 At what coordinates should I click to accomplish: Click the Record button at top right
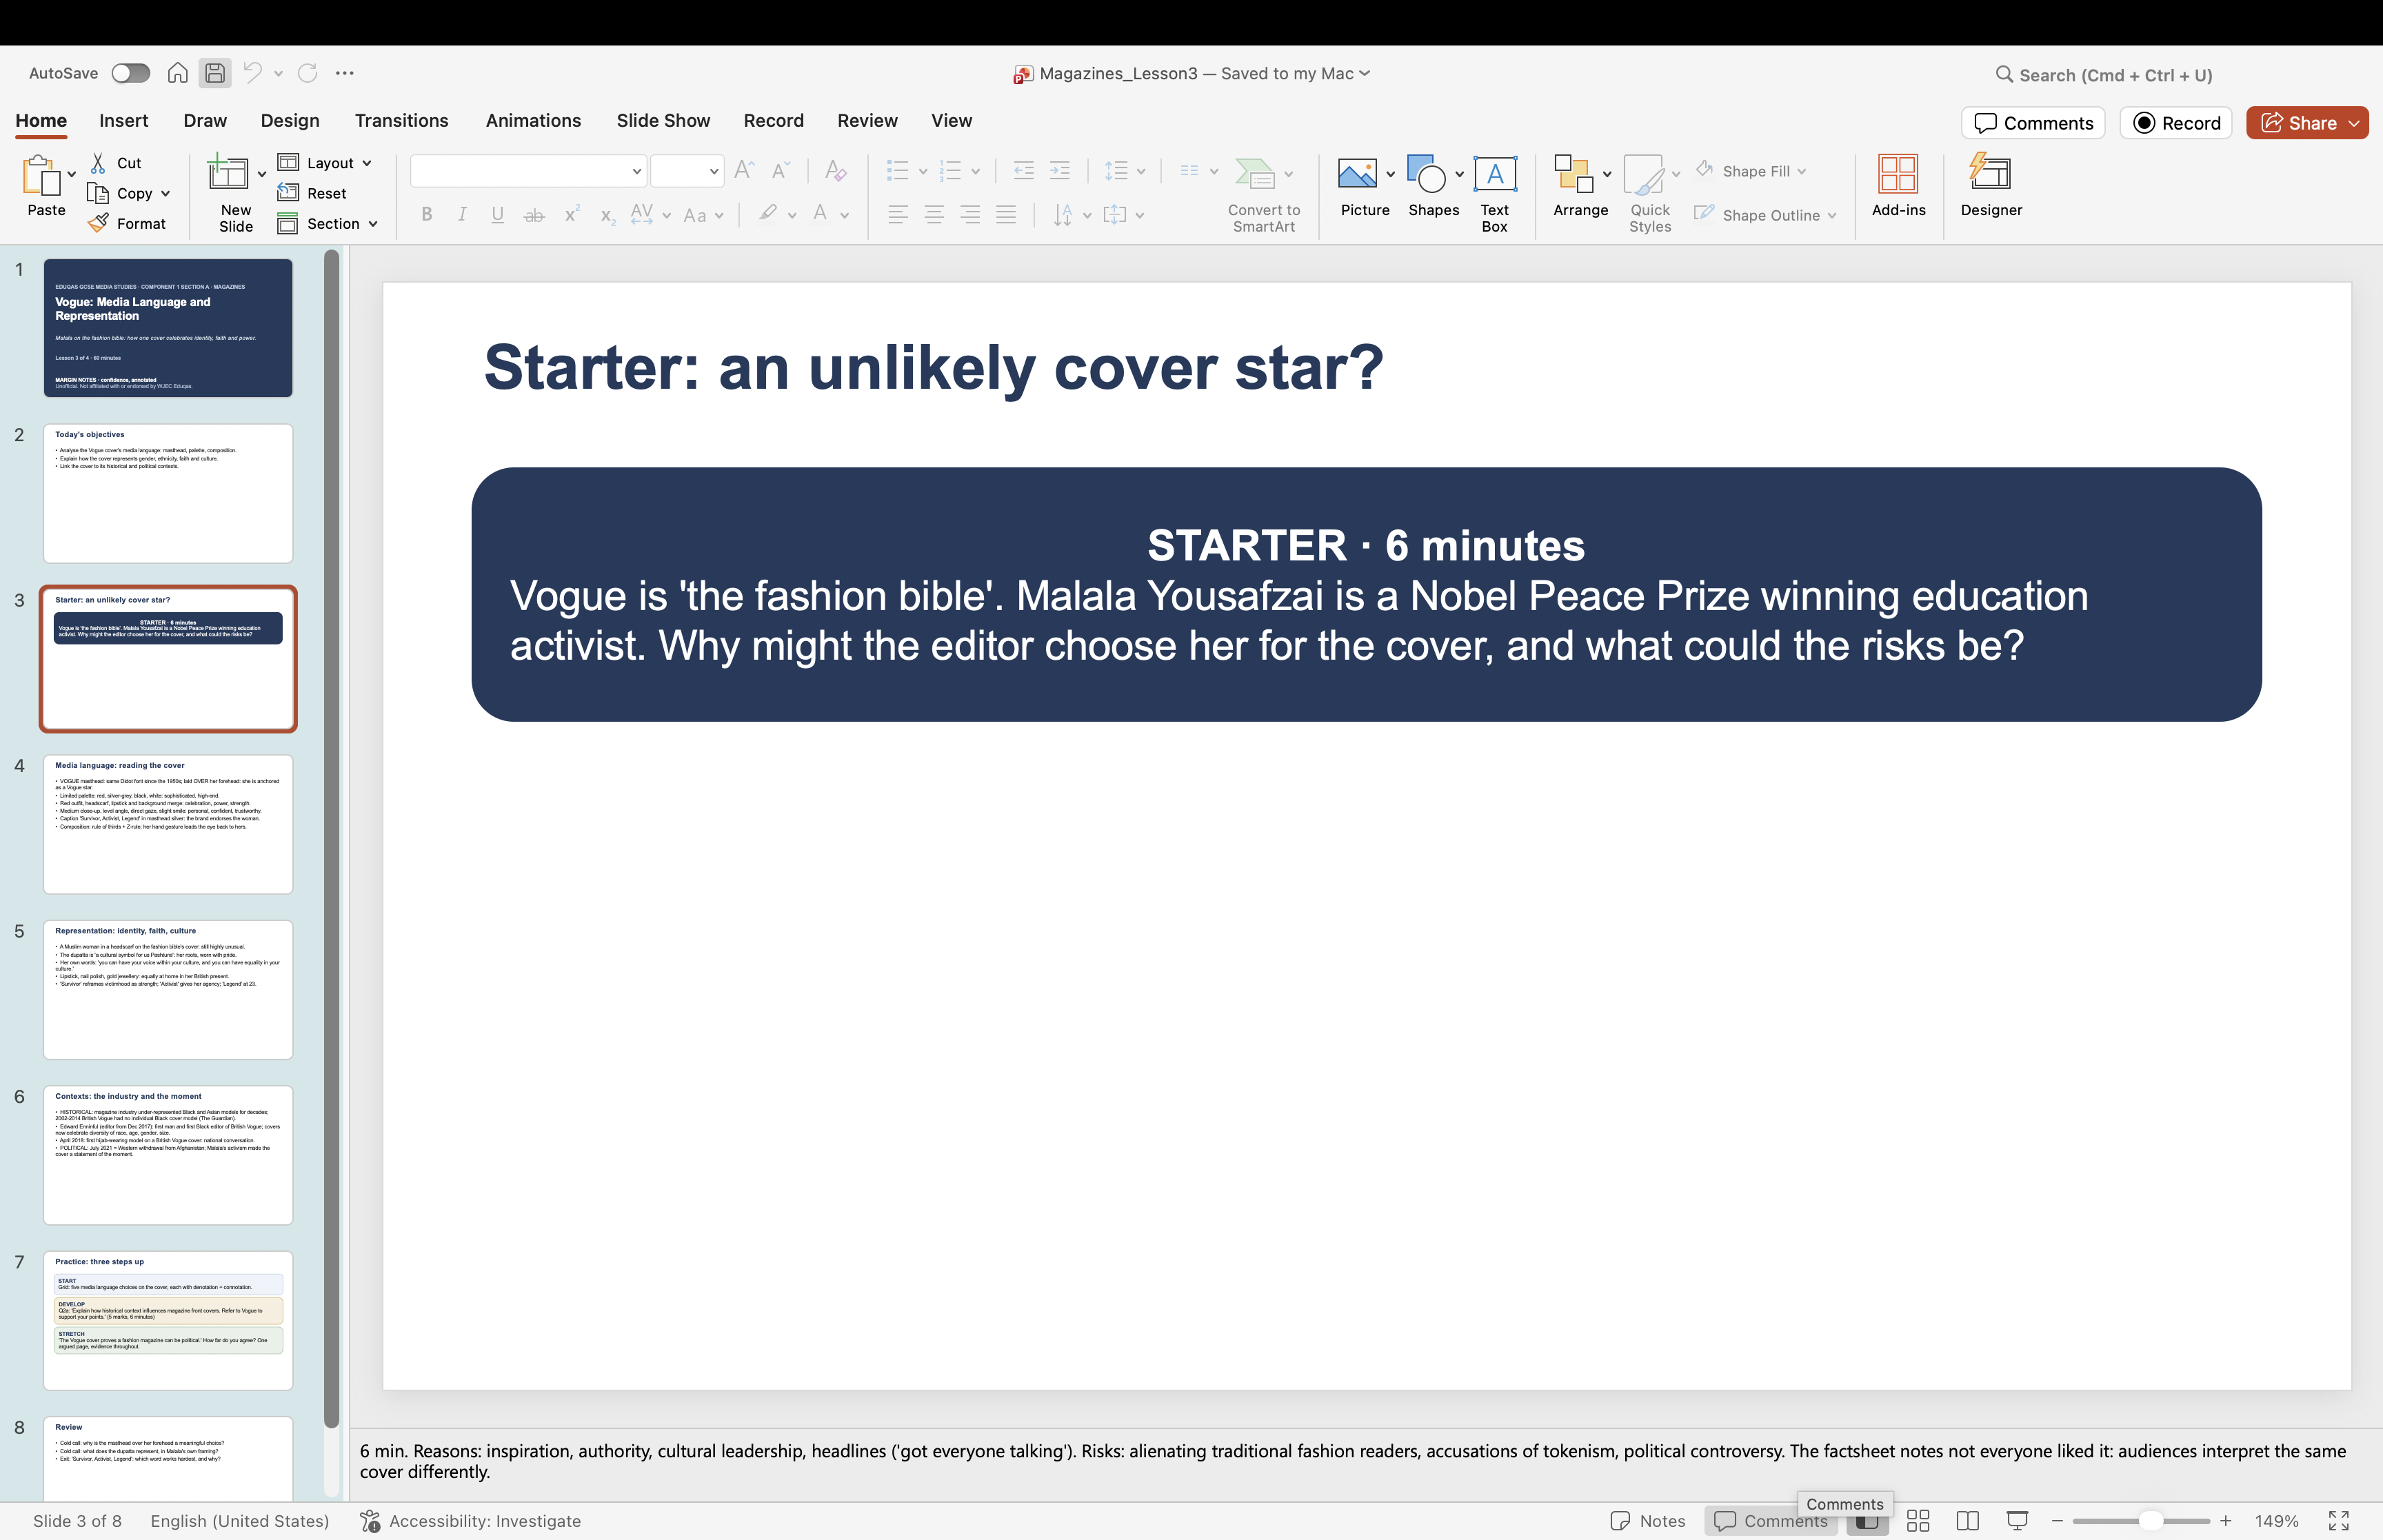(2176, 123)
